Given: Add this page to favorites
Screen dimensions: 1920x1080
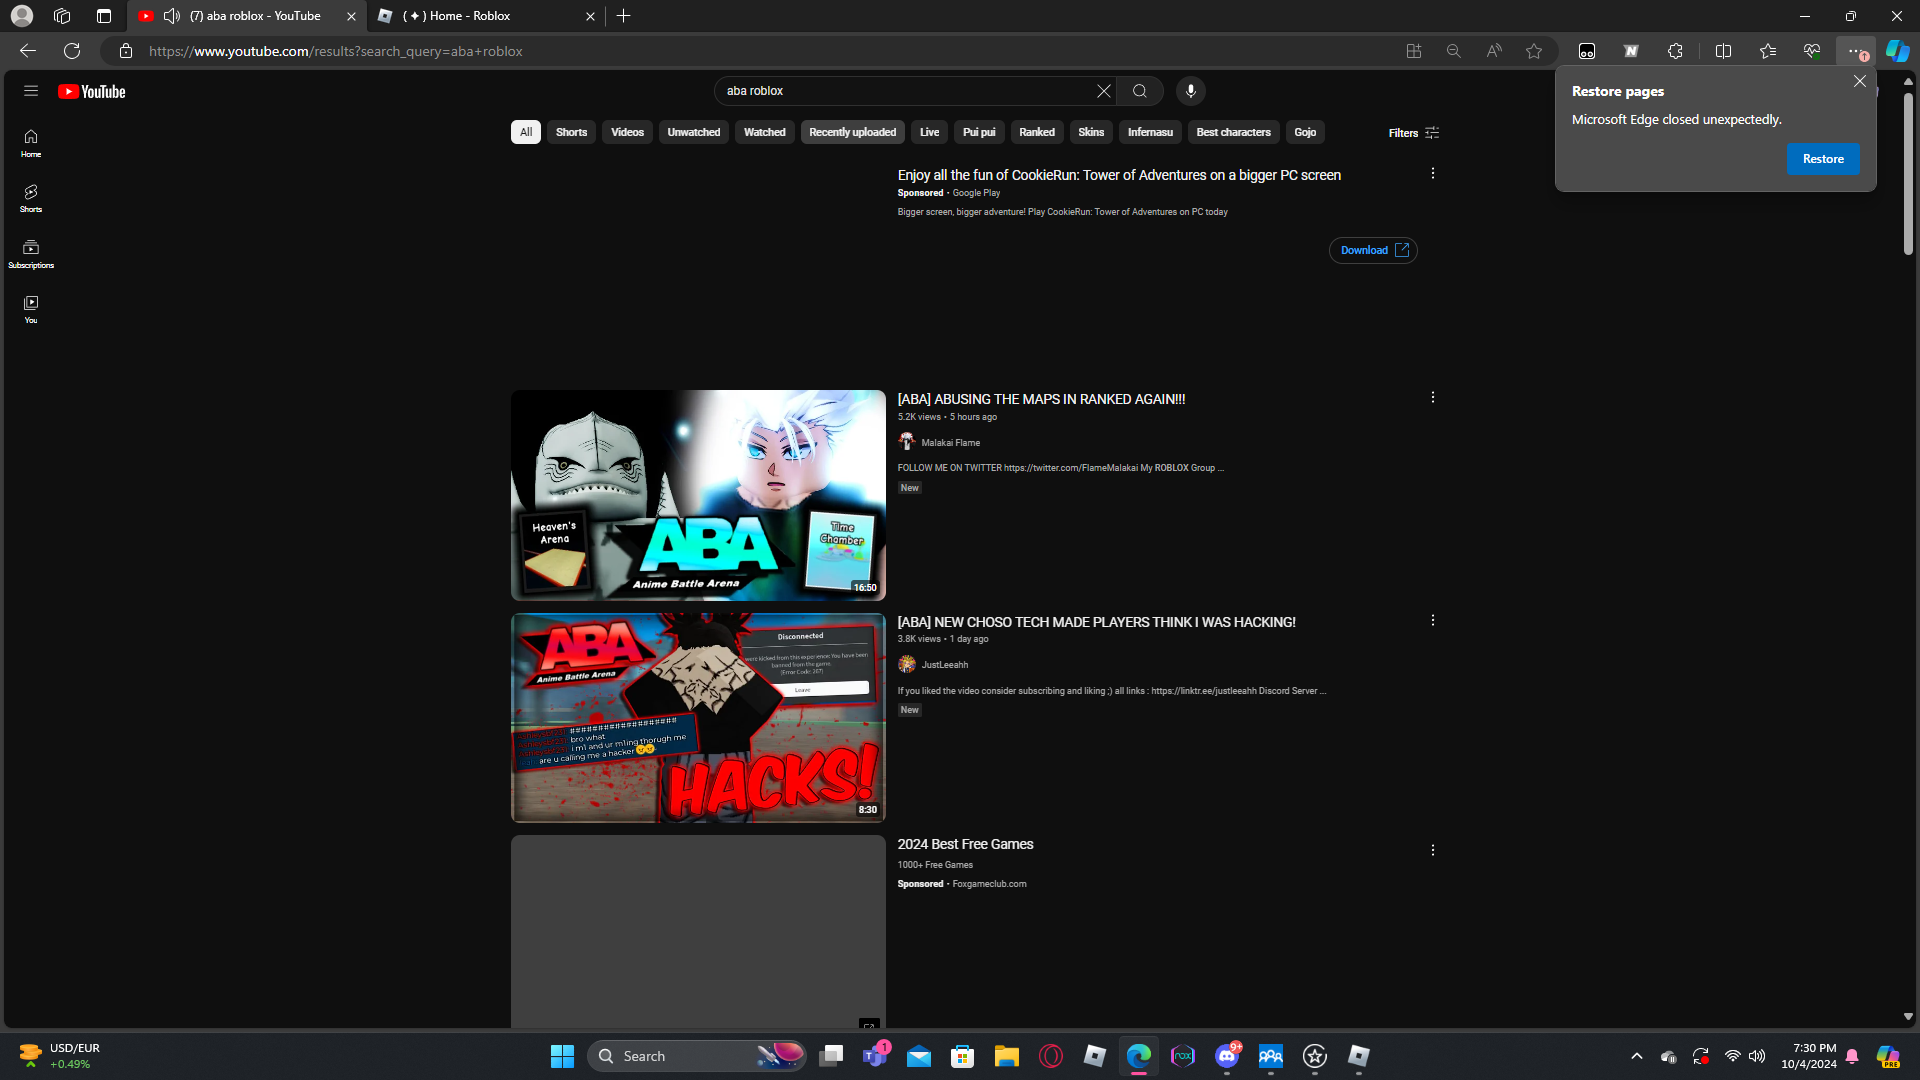Looking at the screenshot, I should (x=1534, y=51).
